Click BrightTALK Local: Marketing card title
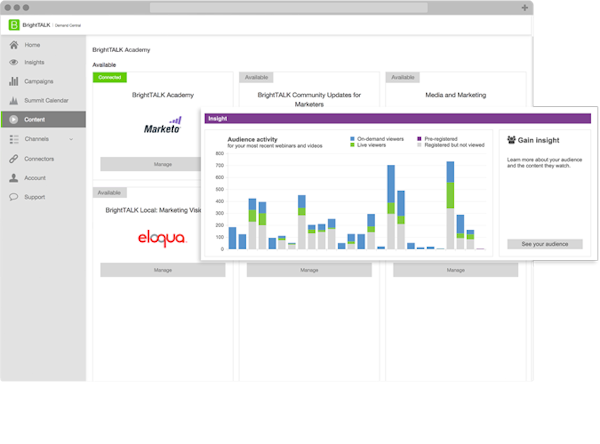 click(153, 210)
